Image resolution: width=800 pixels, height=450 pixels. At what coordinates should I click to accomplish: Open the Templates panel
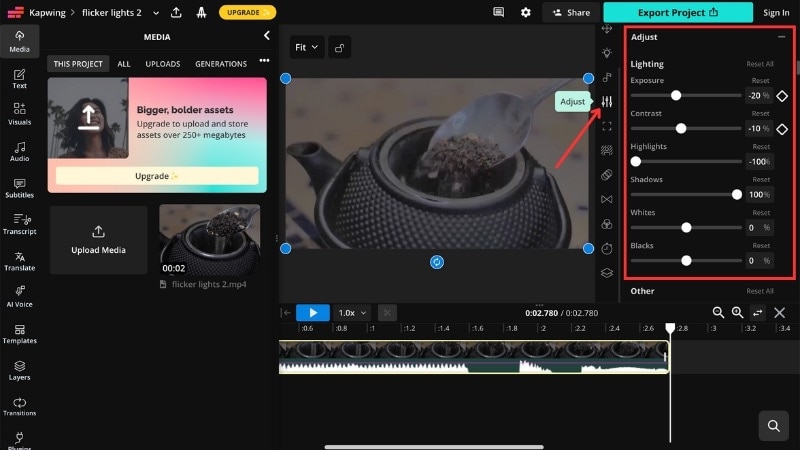(x=19, y=334)
